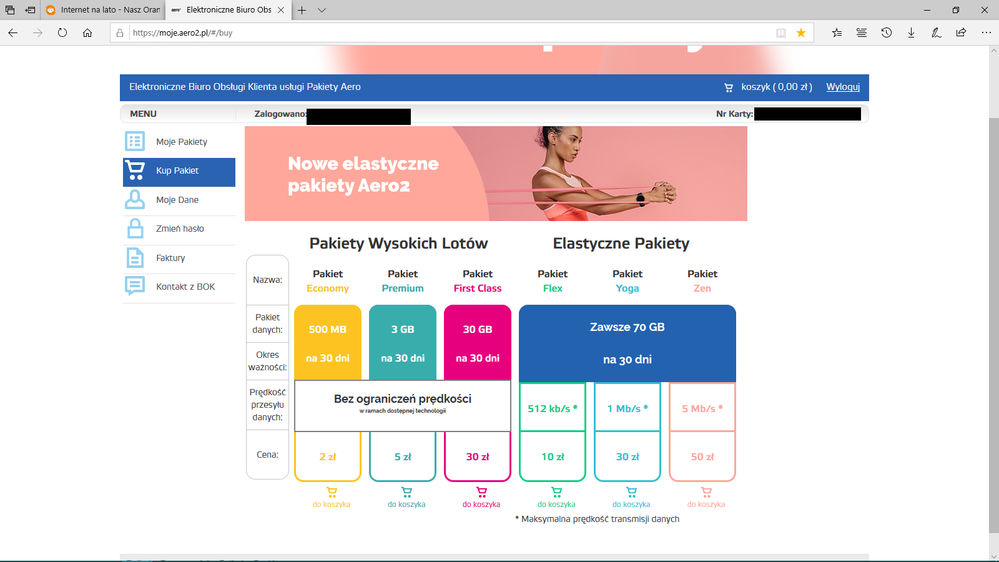Screen dimensions: 999x562
Task: Open Kontakt z BOK page
Action: pos(185,287)
